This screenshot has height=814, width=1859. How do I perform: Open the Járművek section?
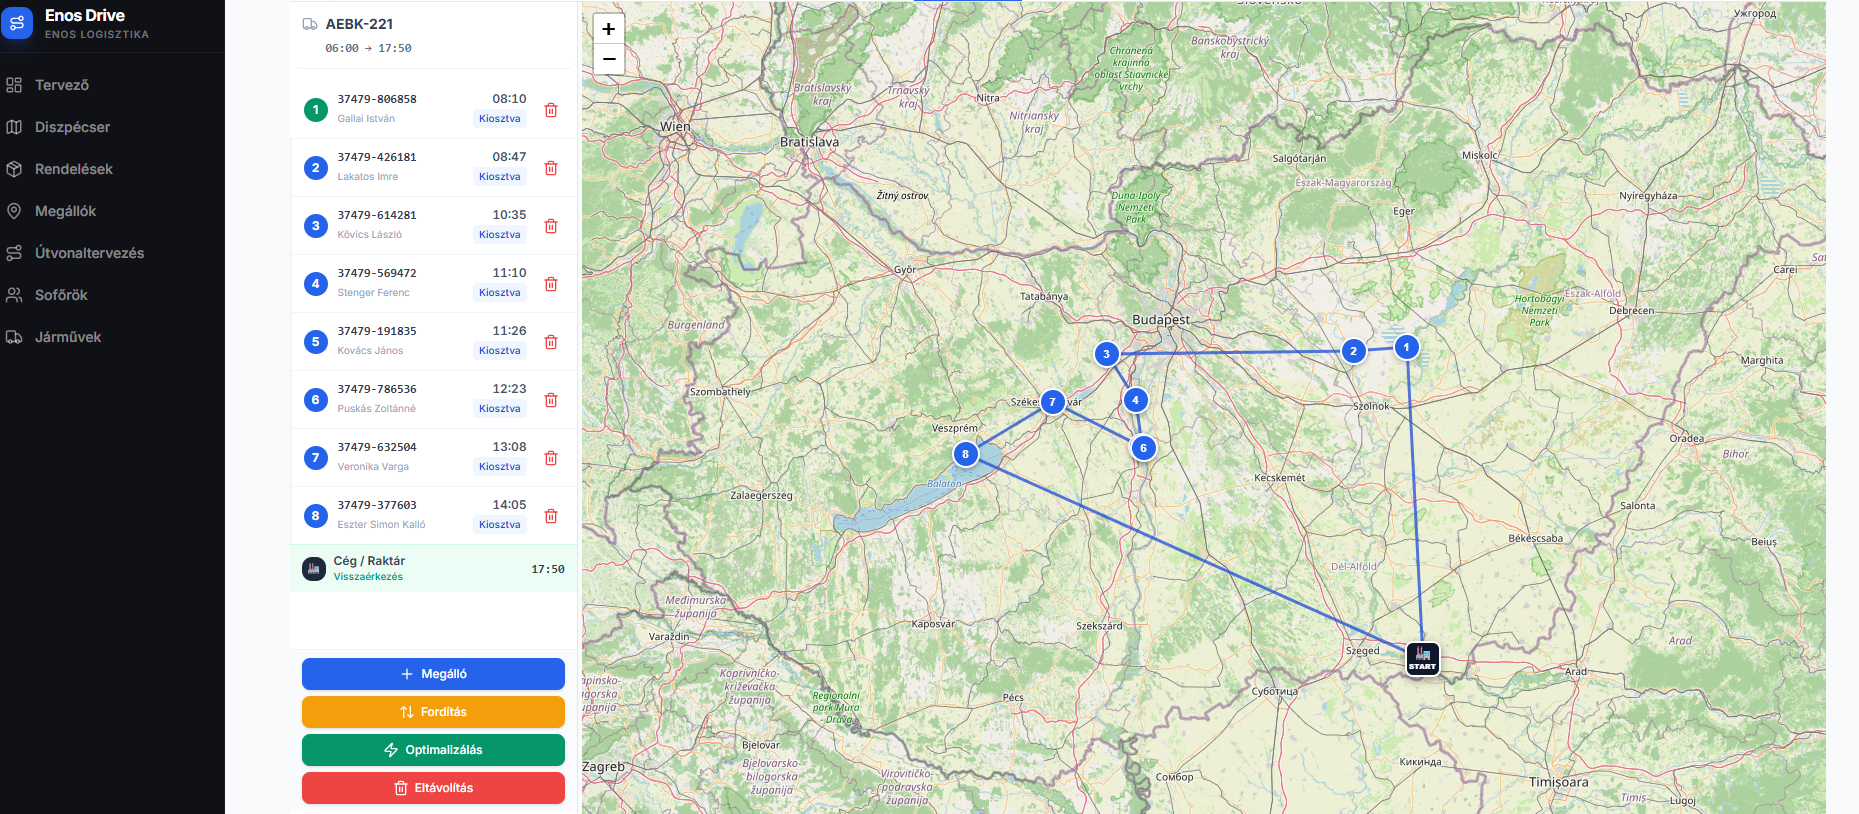pos(68,337)
